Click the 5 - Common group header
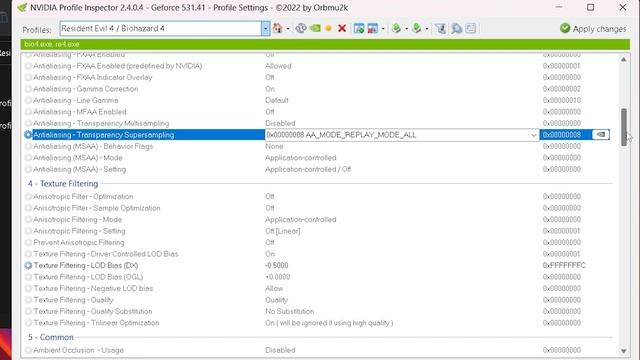The image size is (640, 360). (x=51, y=337)
